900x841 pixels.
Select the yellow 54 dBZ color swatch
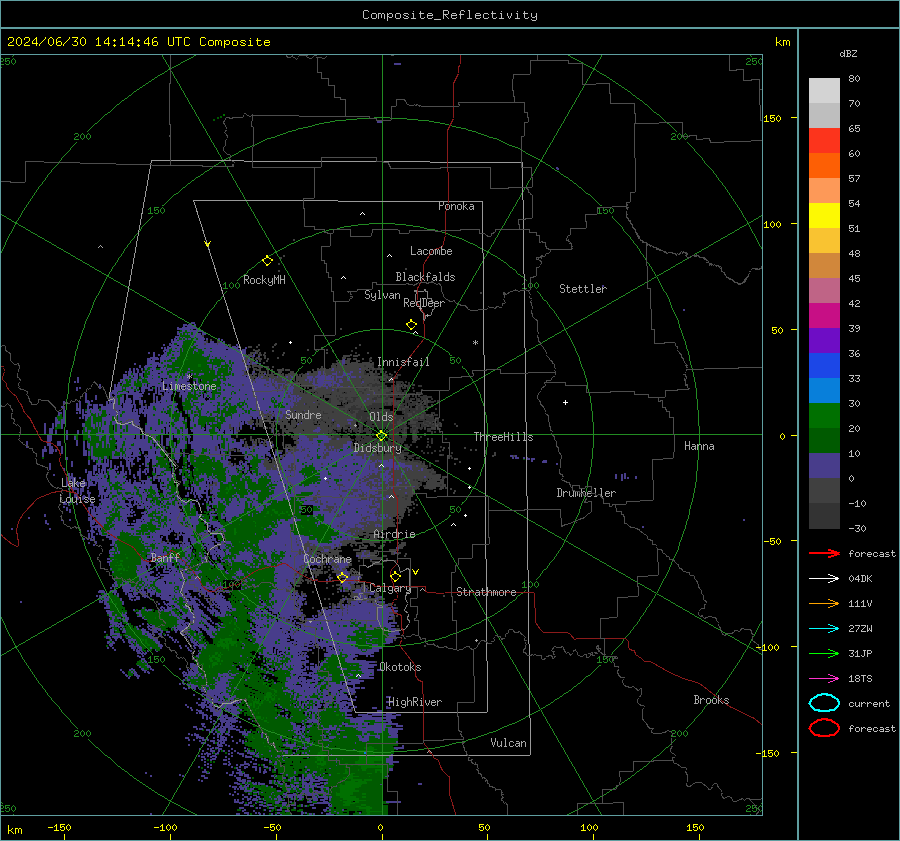[x=824, y=215]
